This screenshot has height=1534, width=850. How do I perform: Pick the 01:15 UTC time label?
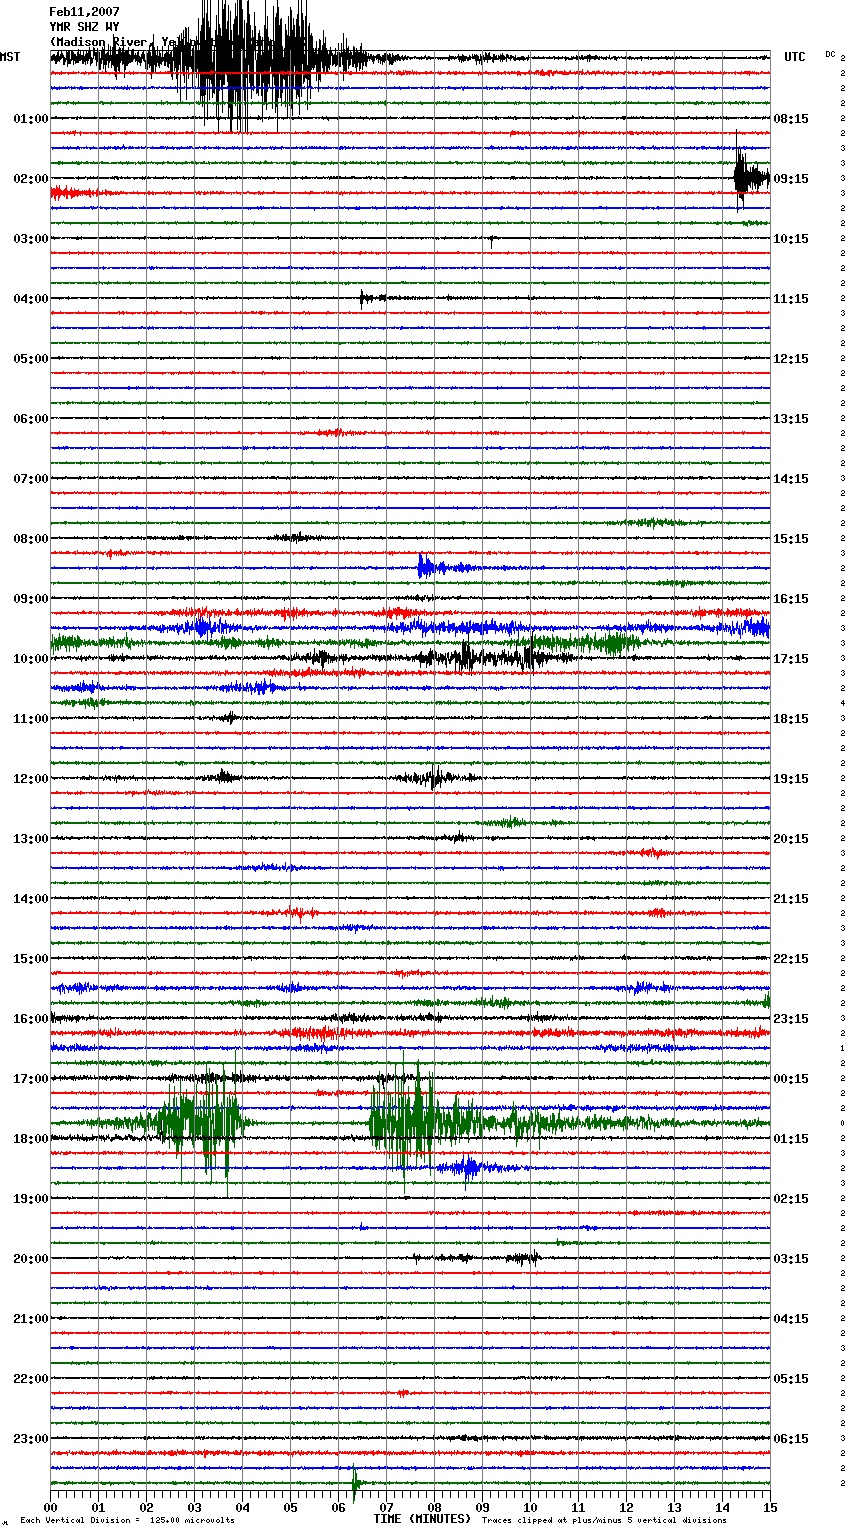click(791, 1139)
